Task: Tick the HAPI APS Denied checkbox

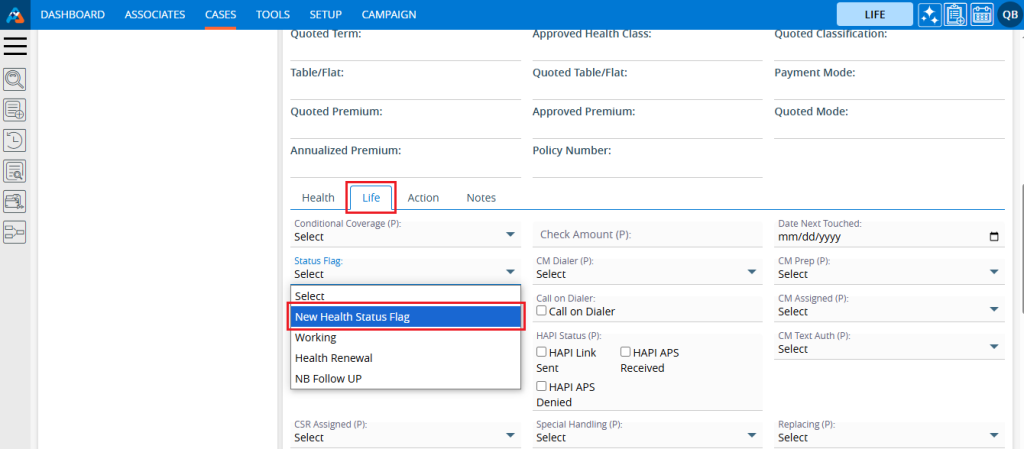Action: click(x=542, y=386)
